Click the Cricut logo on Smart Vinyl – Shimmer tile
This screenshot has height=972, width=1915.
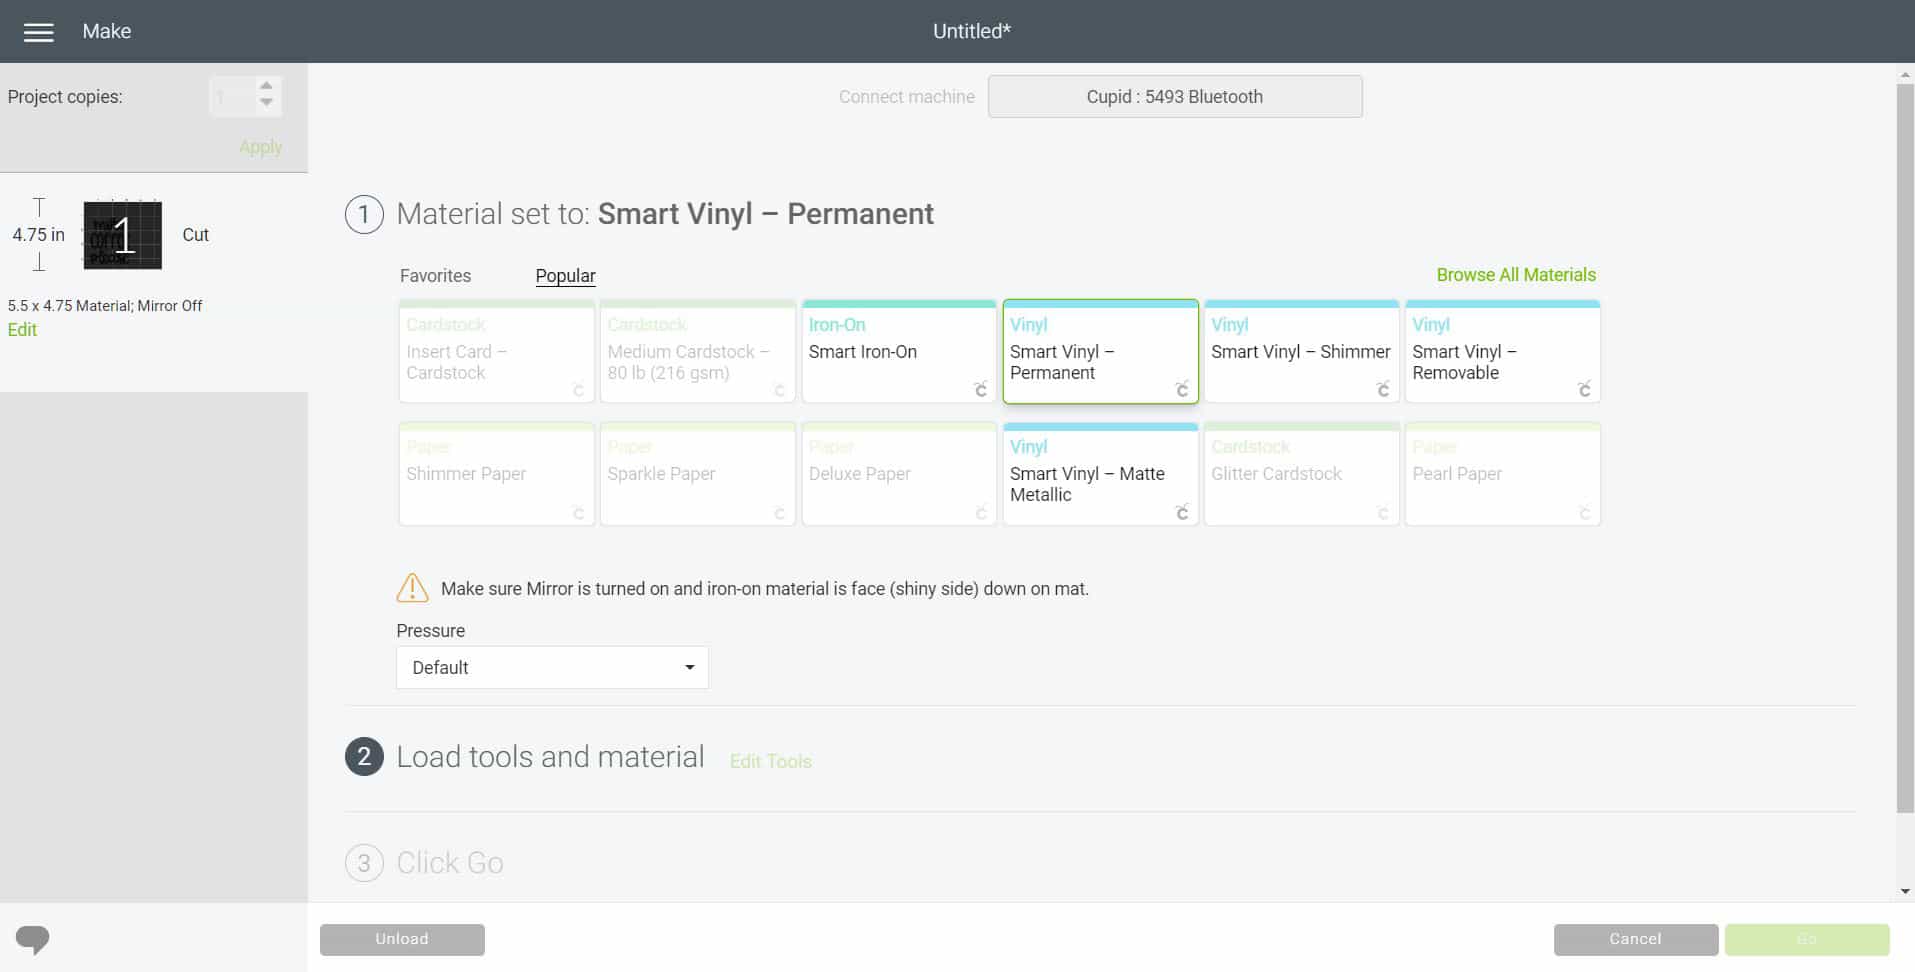[x=1383, y=389]
